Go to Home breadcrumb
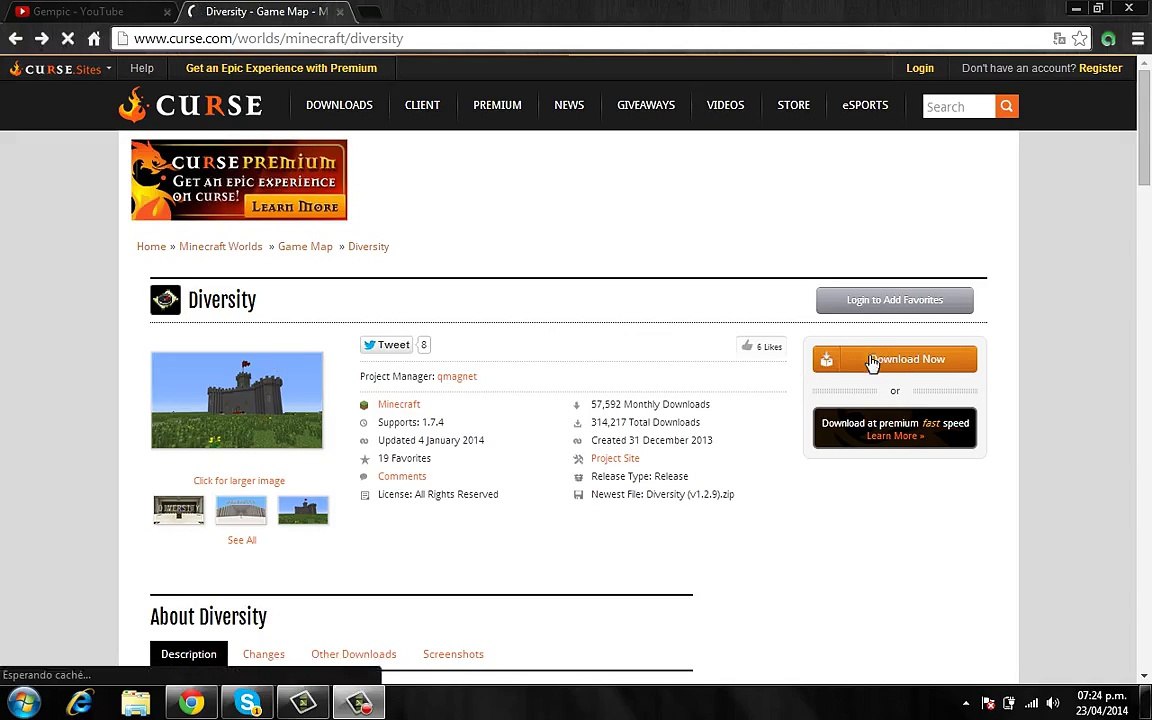 click(151, 246)
